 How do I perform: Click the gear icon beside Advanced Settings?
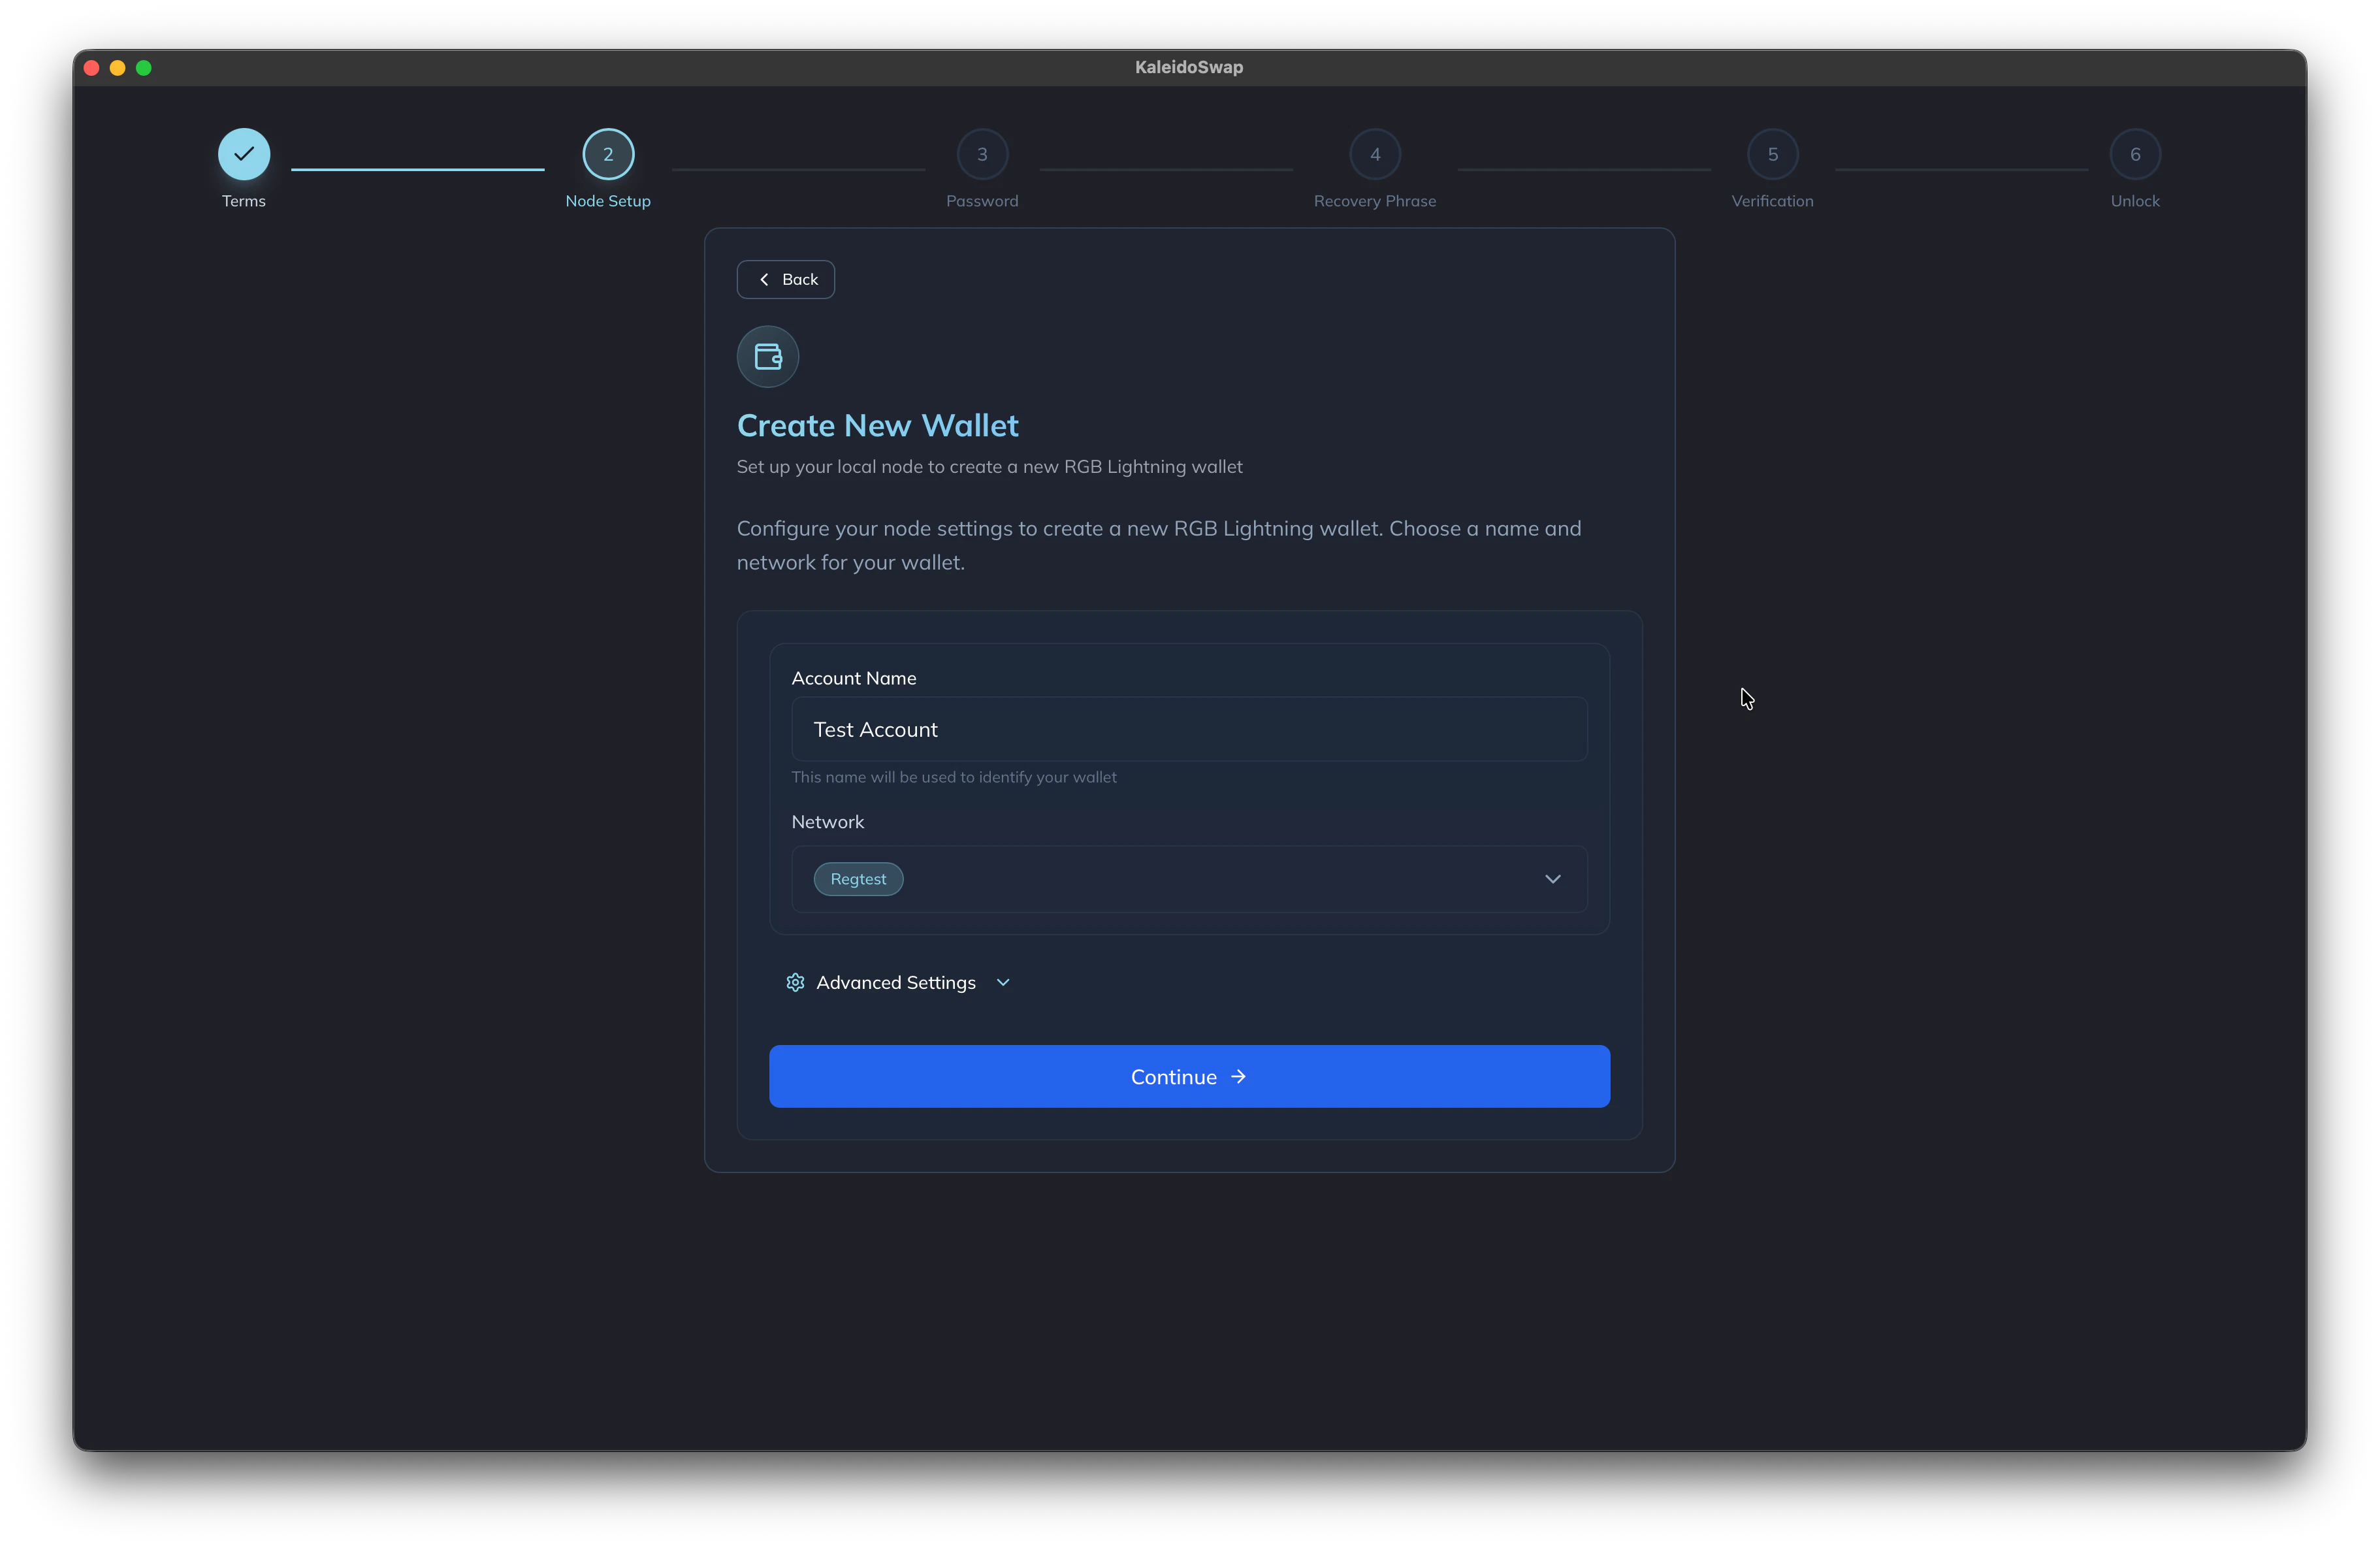click(x=795, y=982)
